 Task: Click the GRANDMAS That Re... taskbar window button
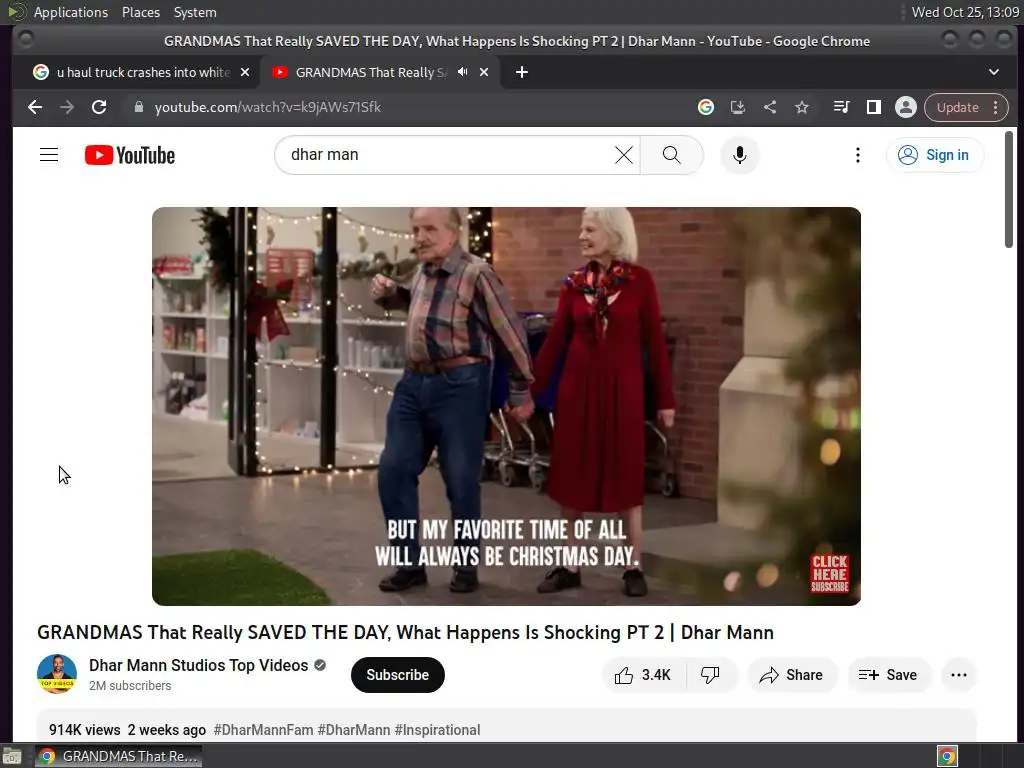pos(118,756)
